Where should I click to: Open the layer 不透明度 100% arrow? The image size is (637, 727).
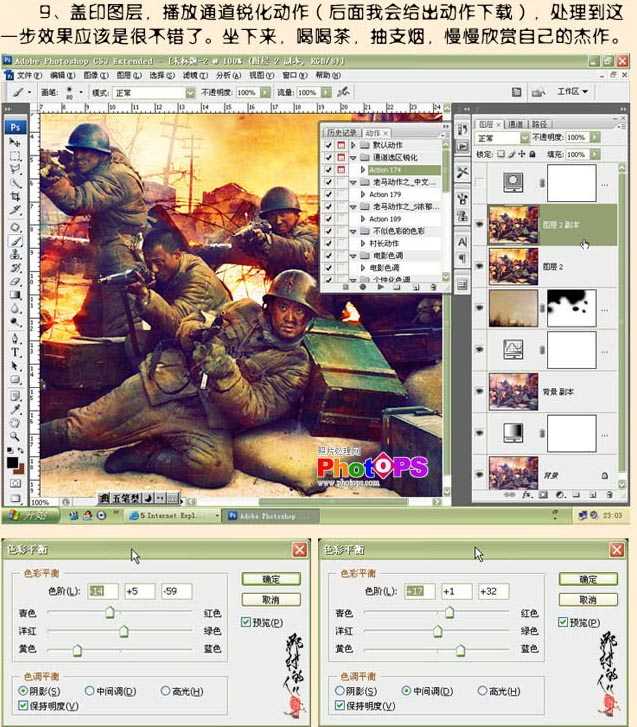click(x=595, y=137)
